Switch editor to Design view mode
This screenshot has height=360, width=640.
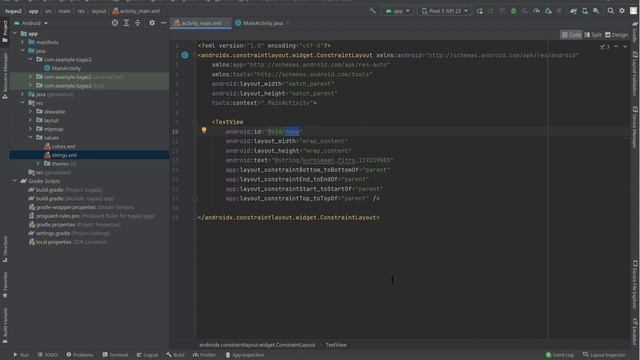click(616, 35)
